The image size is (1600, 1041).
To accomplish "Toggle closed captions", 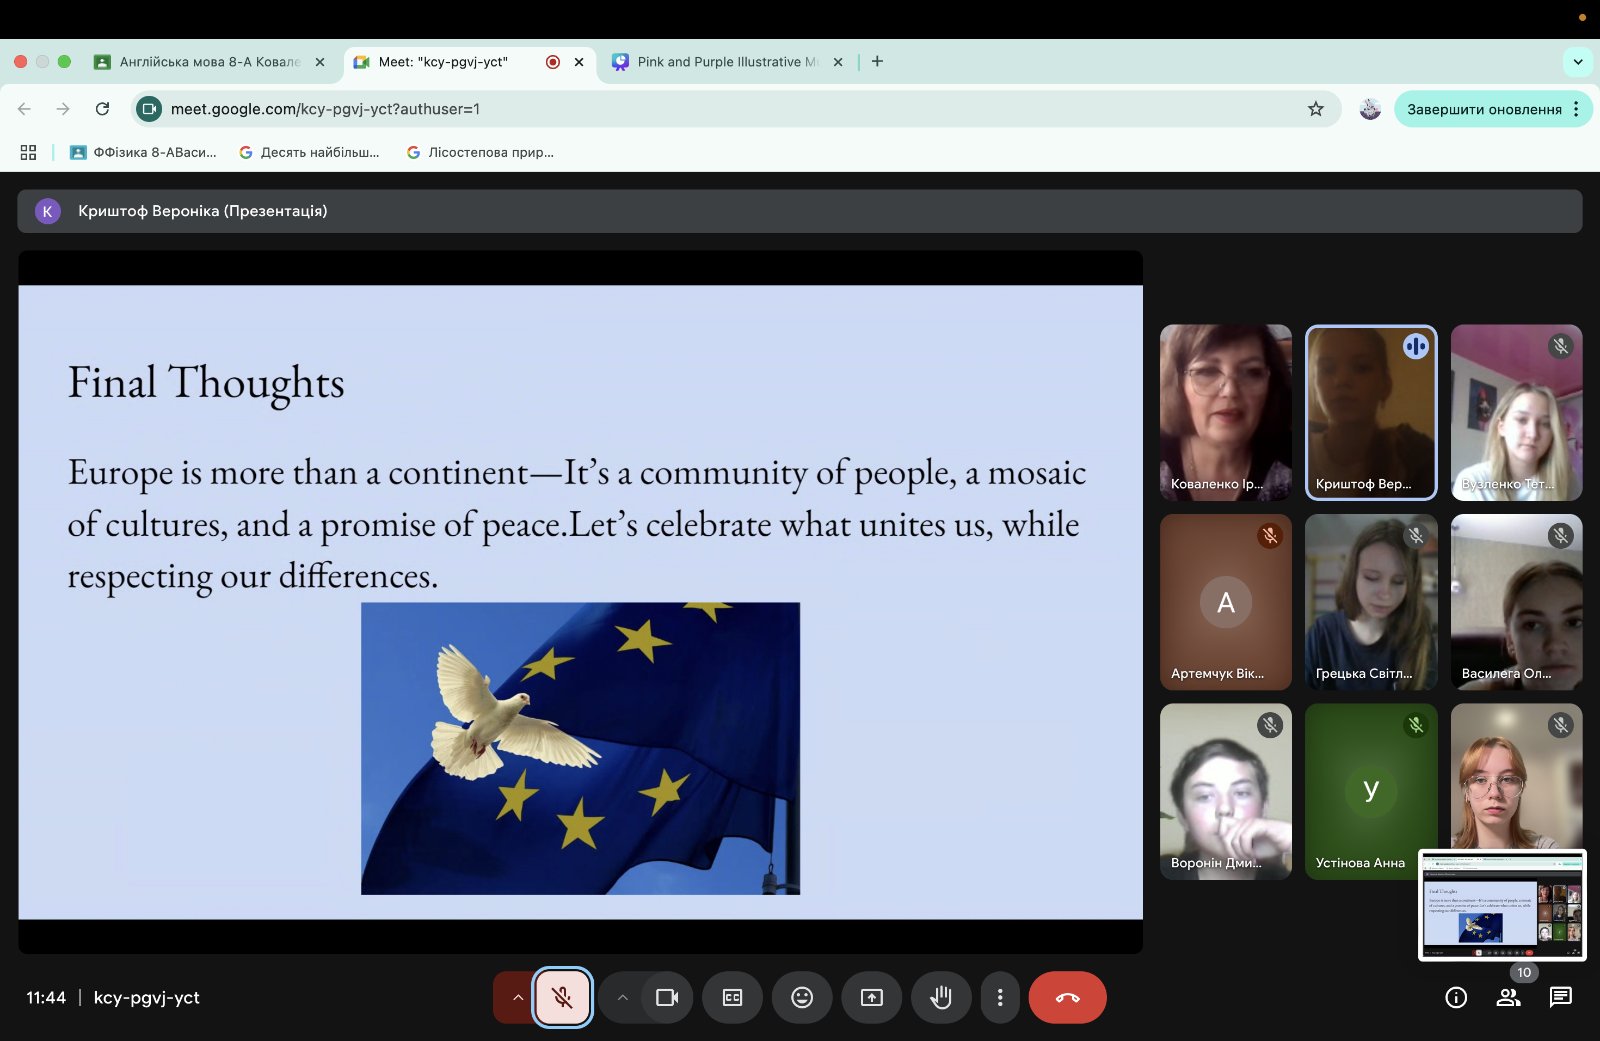I will click(x=732, y=997).
